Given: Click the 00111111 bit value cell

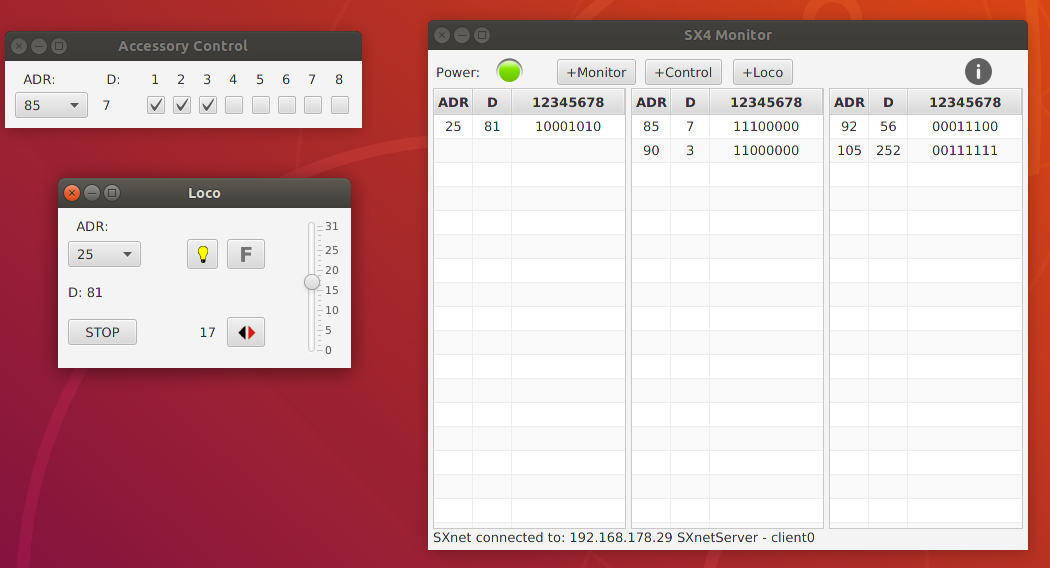Looking at the screenshot, I should (x=965, y=151).
